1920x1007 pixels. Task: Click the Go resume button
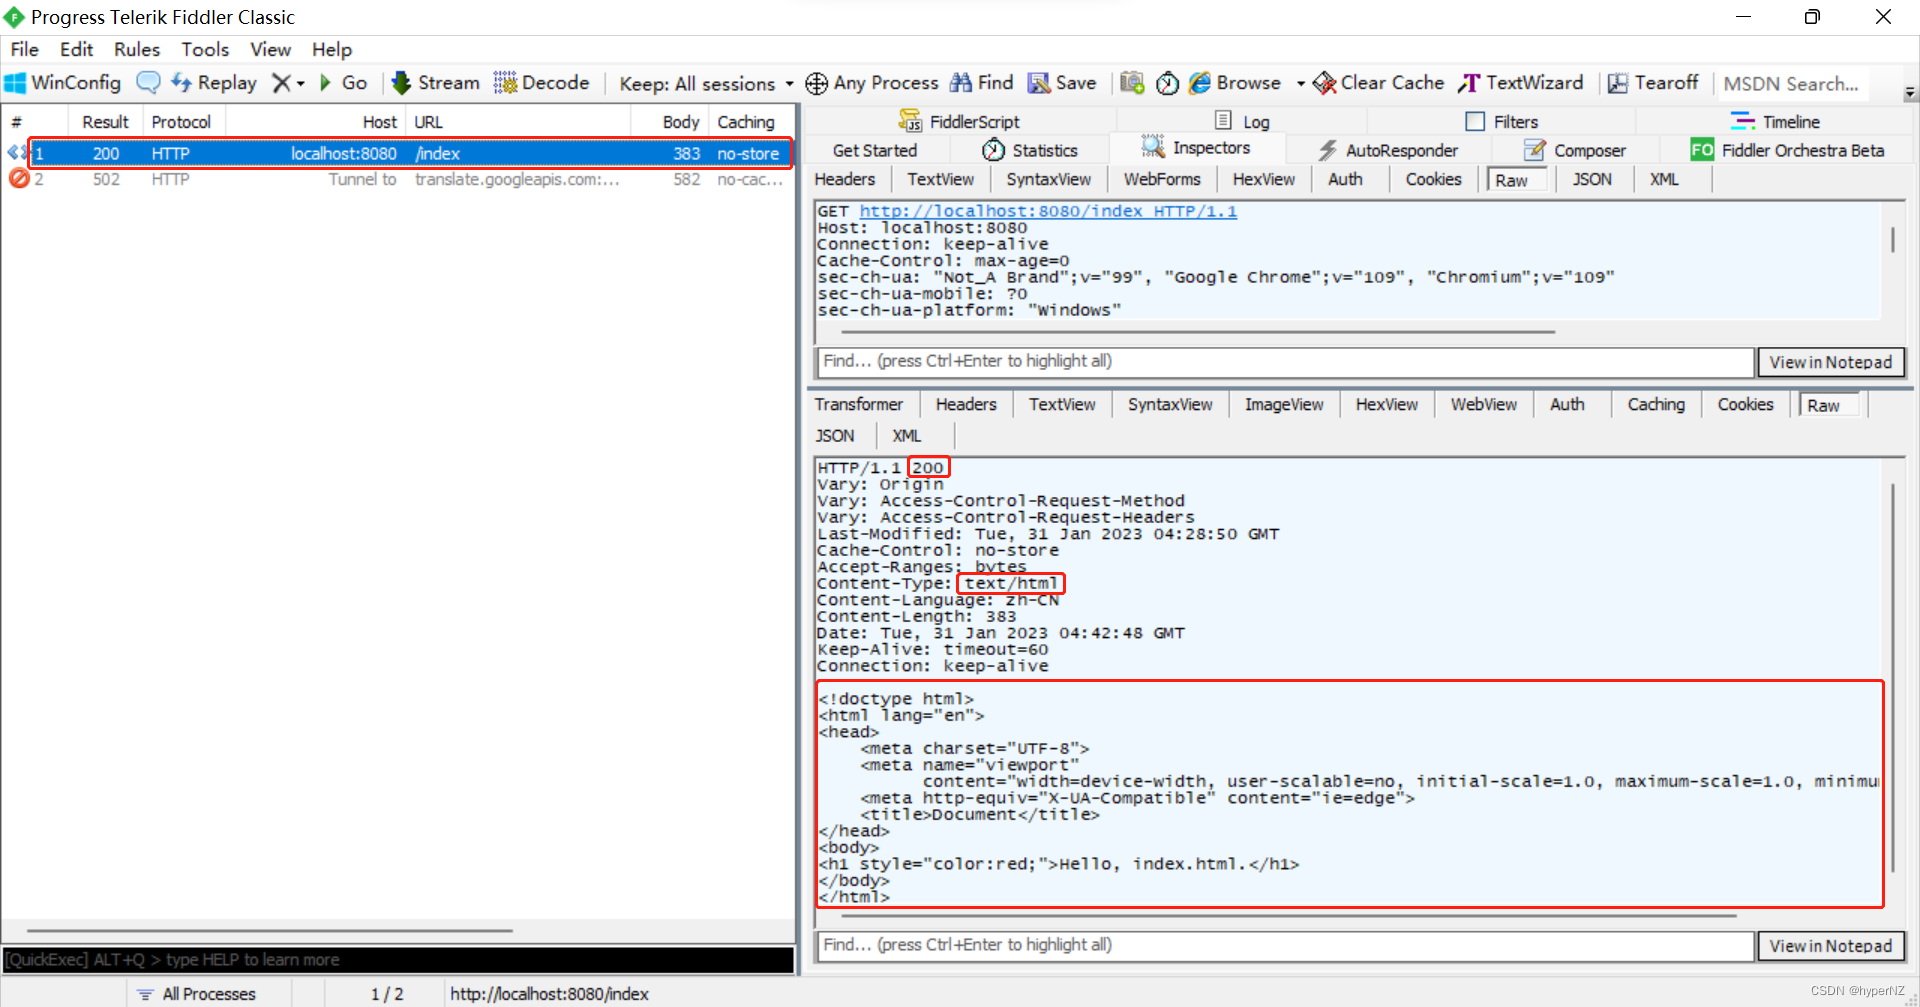coord(343,83)
